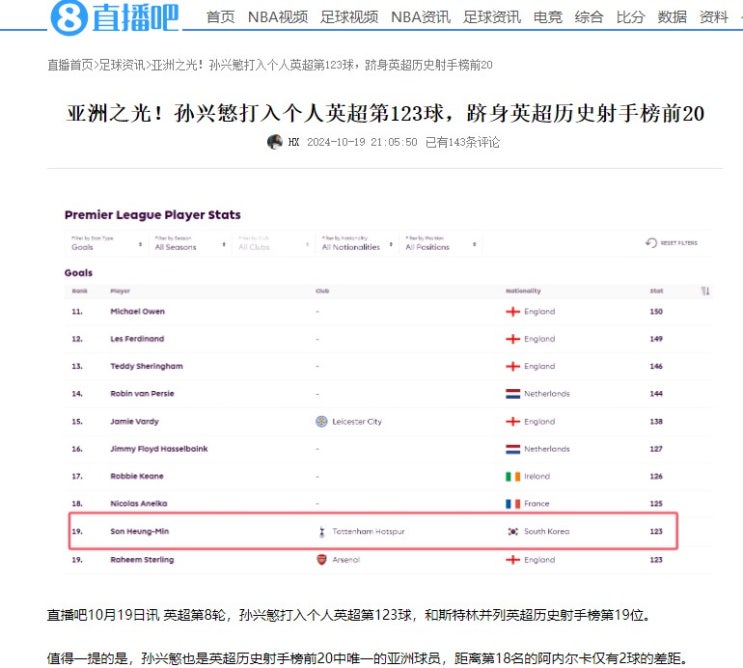The image size is (743, 668).
Task: Select Robin van Persie in the table
Action: 142,394
